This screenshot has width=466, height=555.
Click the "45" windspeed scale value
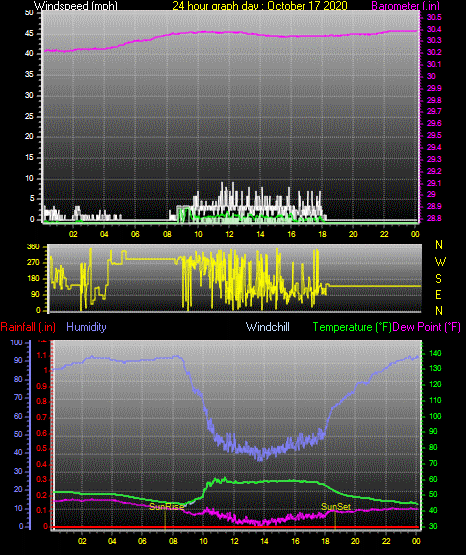pyautogui.click(x=29, y=34)
